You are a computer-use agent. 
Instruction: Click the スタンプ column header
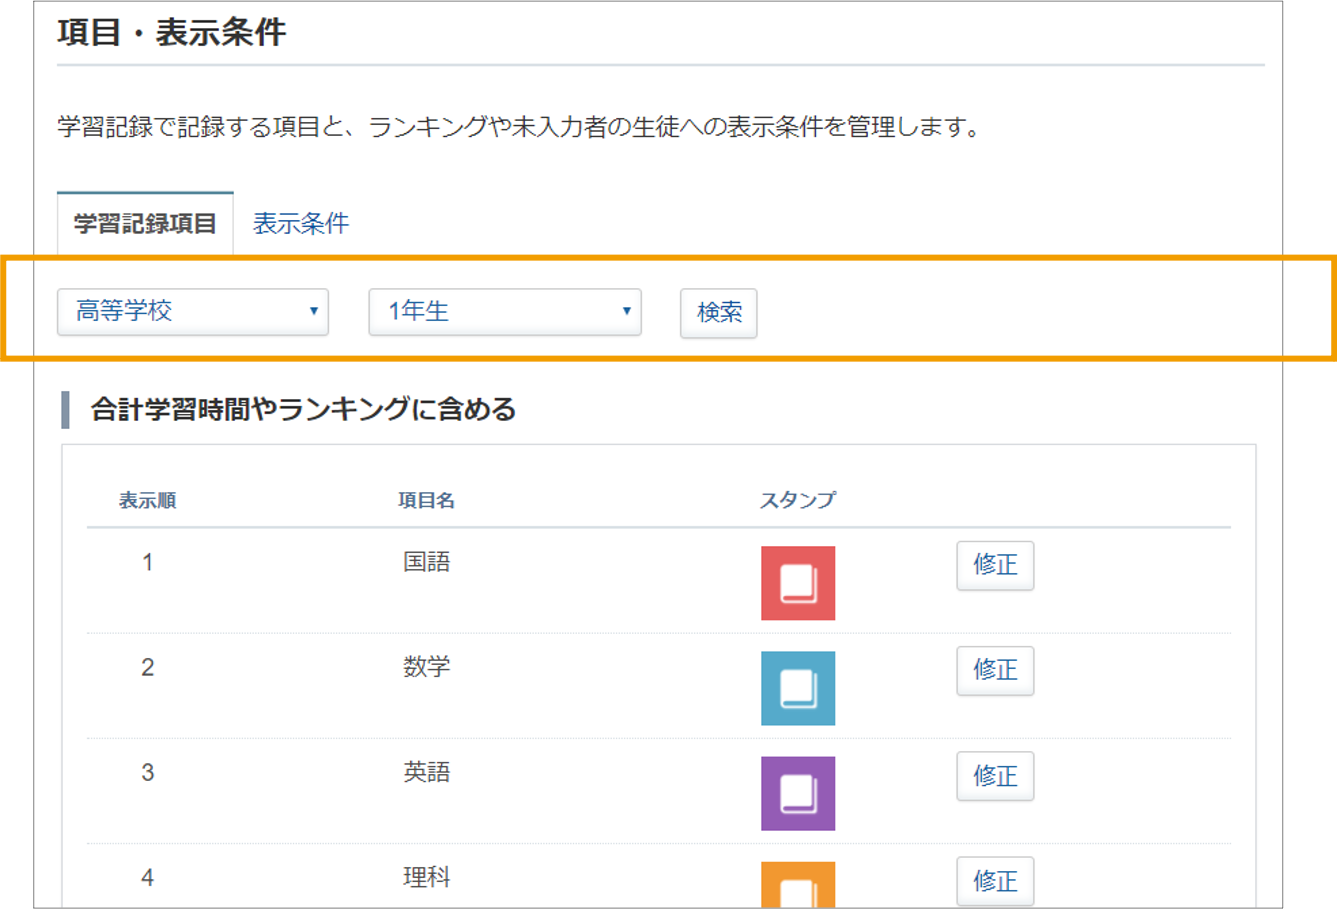(x=798, y=501)
